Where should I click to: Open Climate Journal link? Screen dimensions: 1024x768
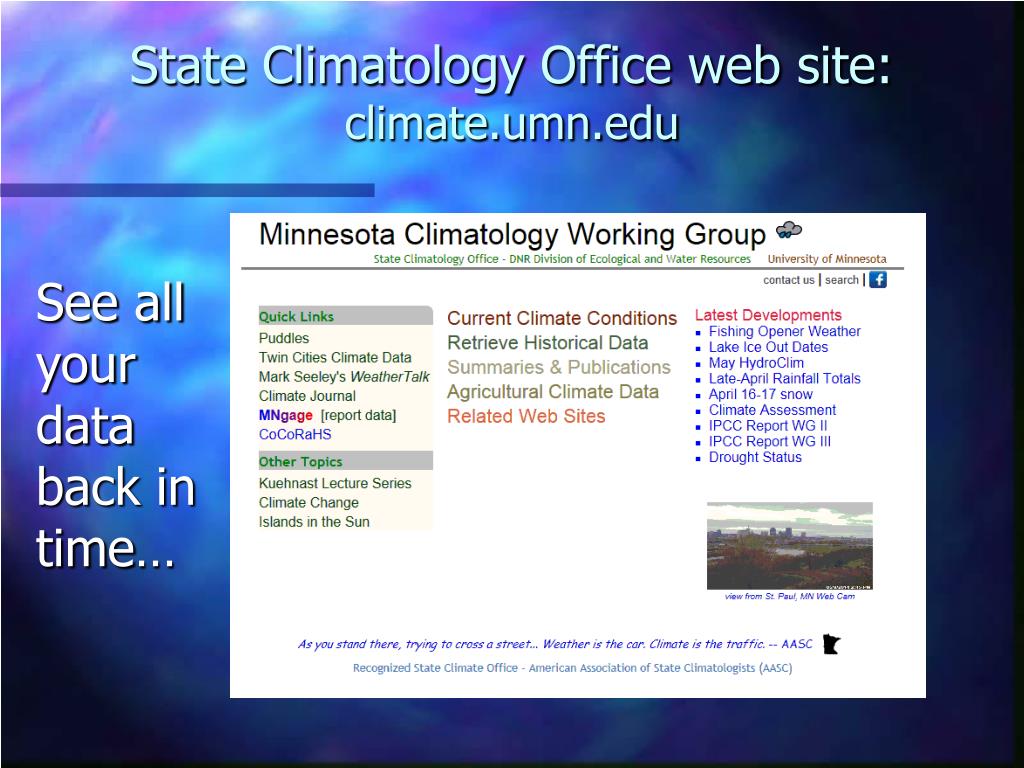click(x=307, y=396)
